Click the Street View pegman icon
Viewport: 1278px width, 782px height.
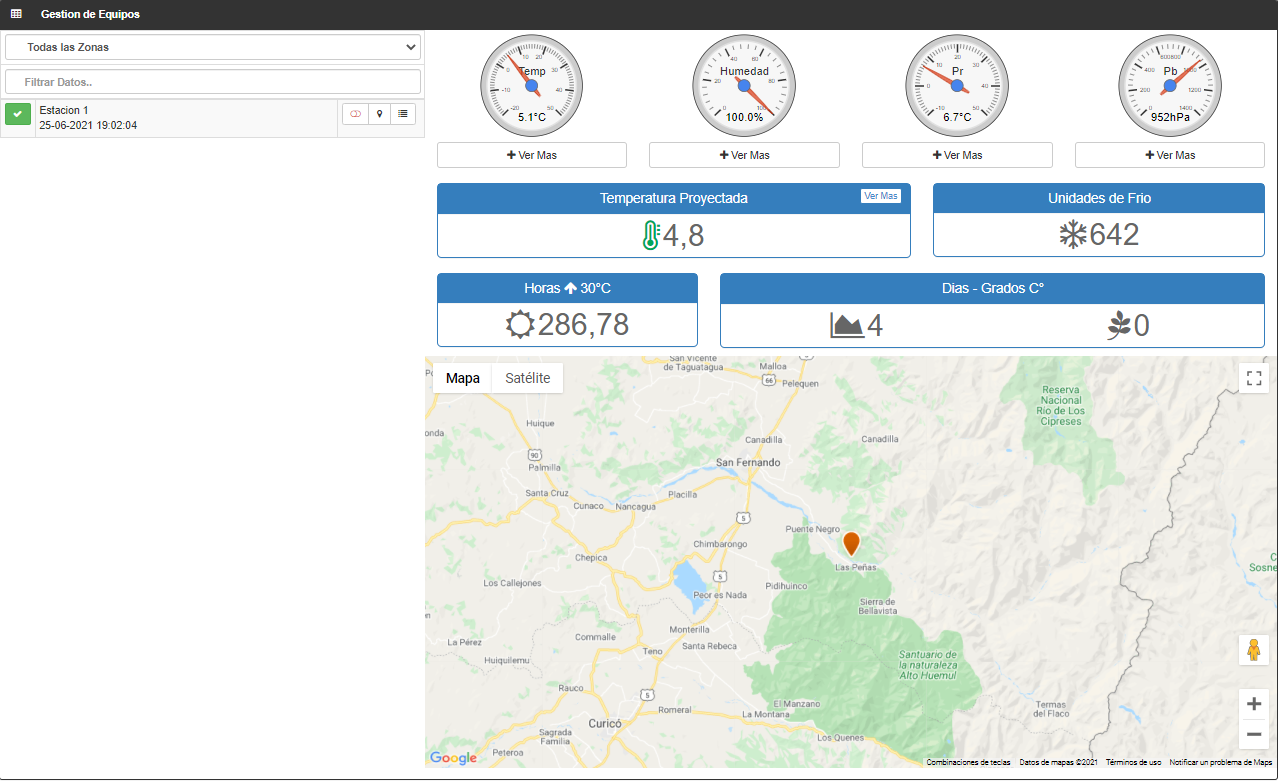click(x=1254, y=650)
